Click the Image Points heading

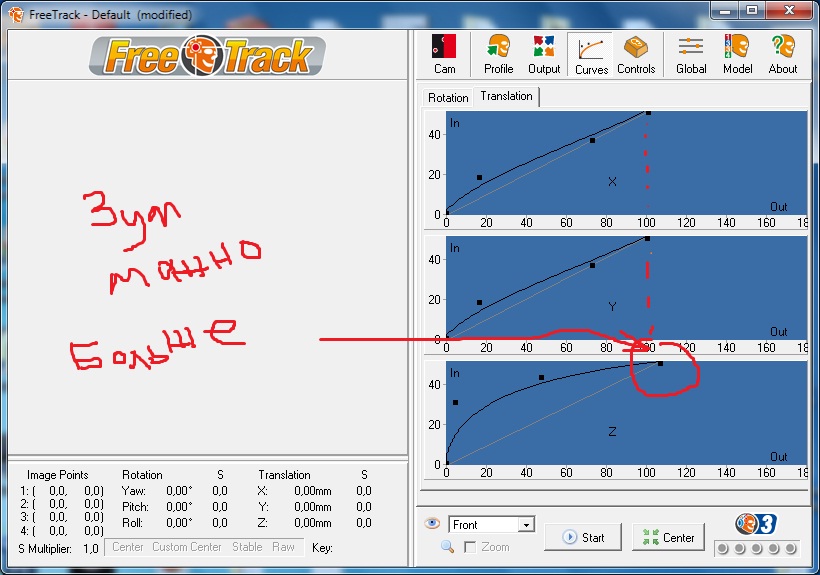[x=58, y=475]
